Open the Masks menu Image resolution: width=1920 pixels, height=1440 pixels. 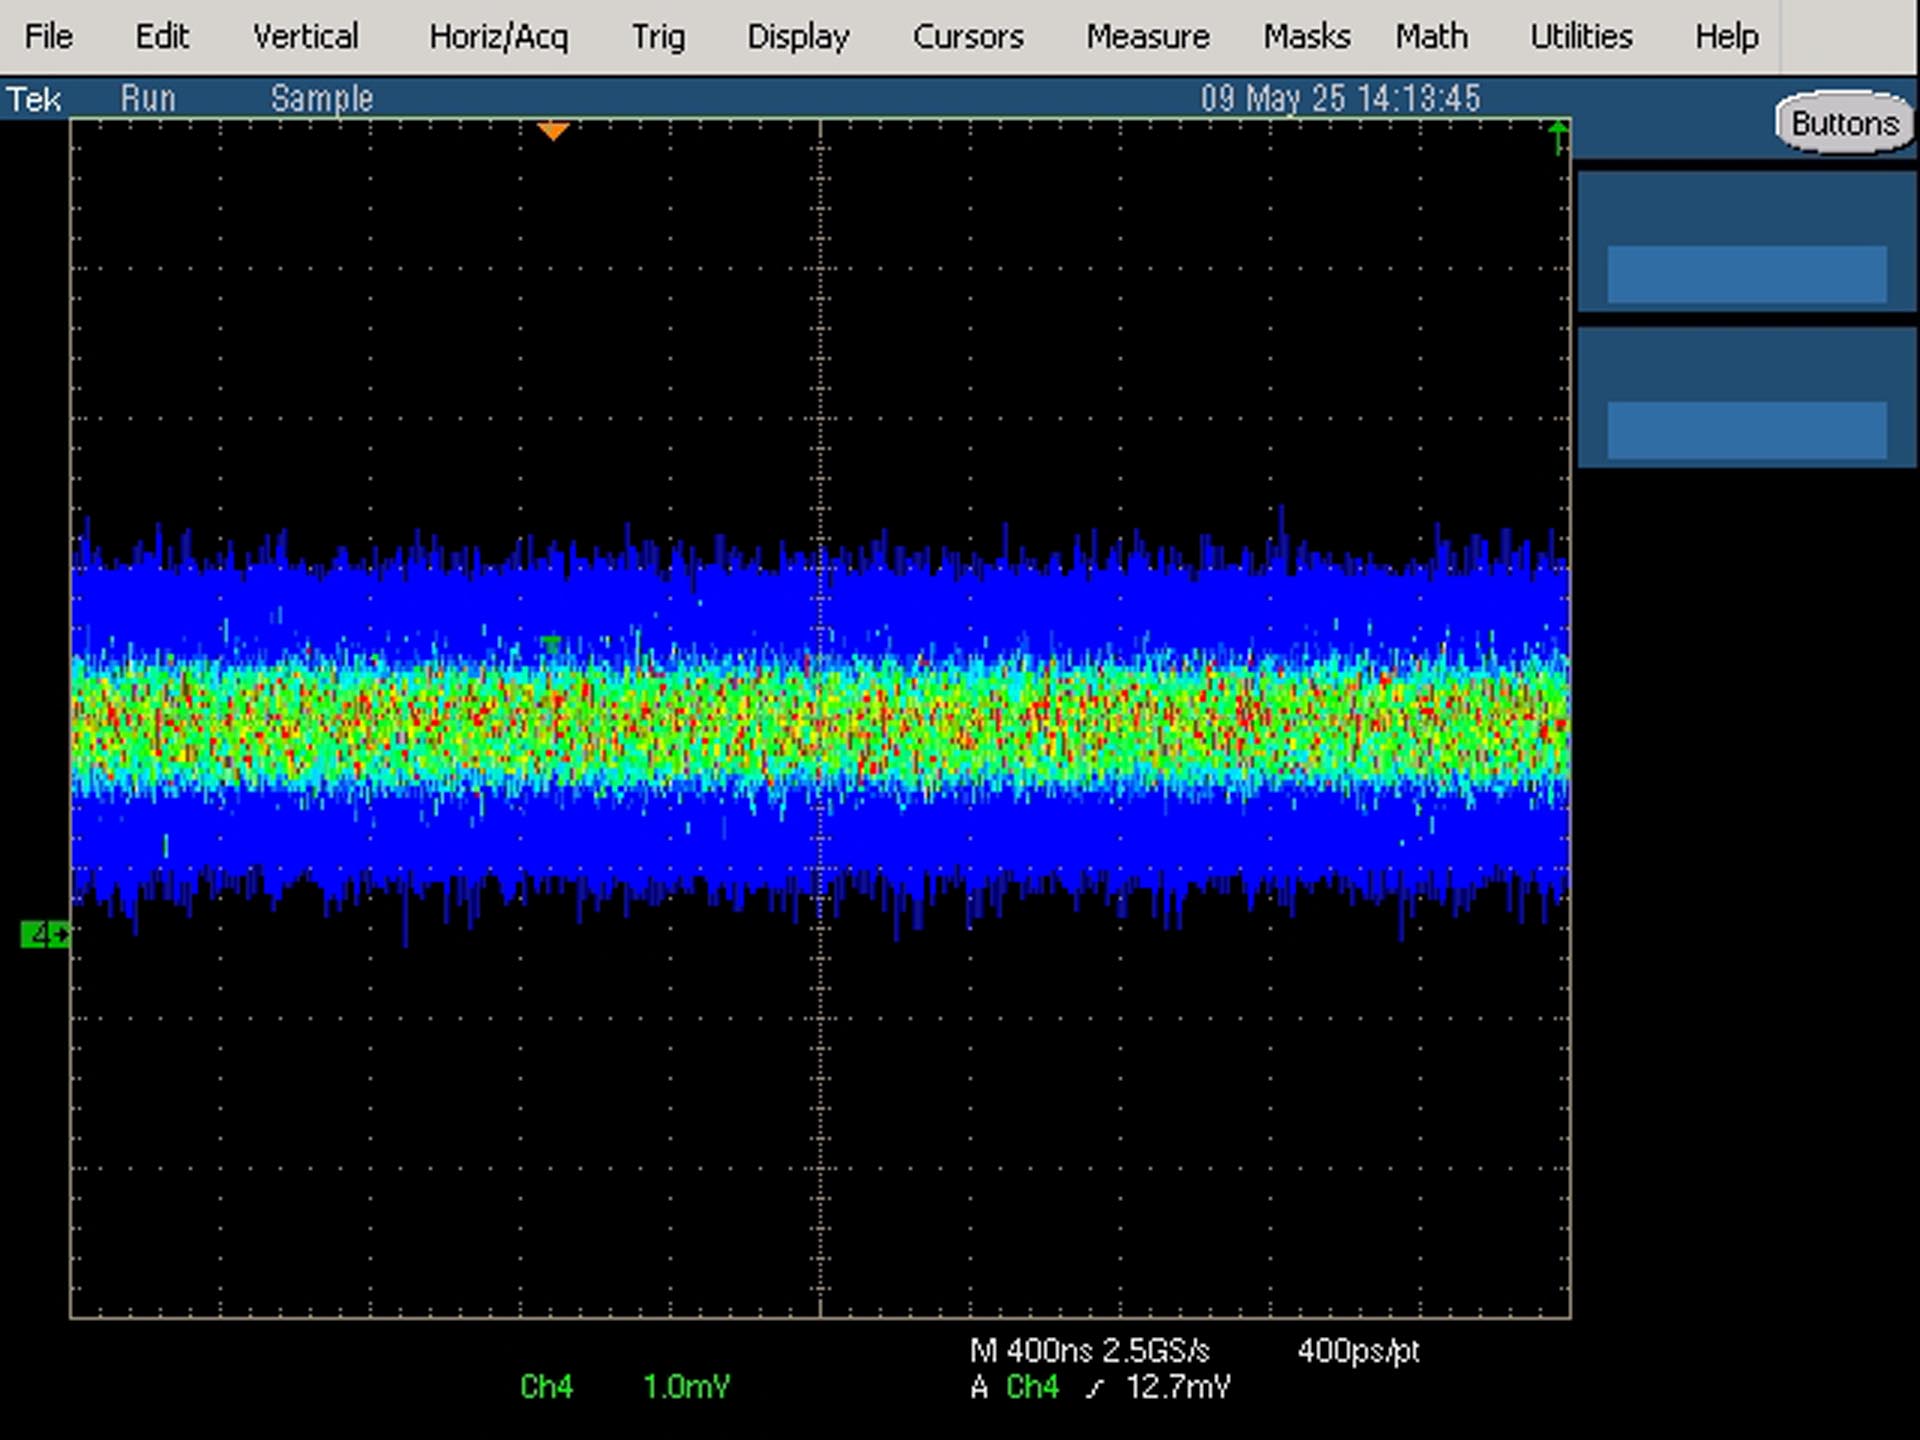(x=1306, y=37)
